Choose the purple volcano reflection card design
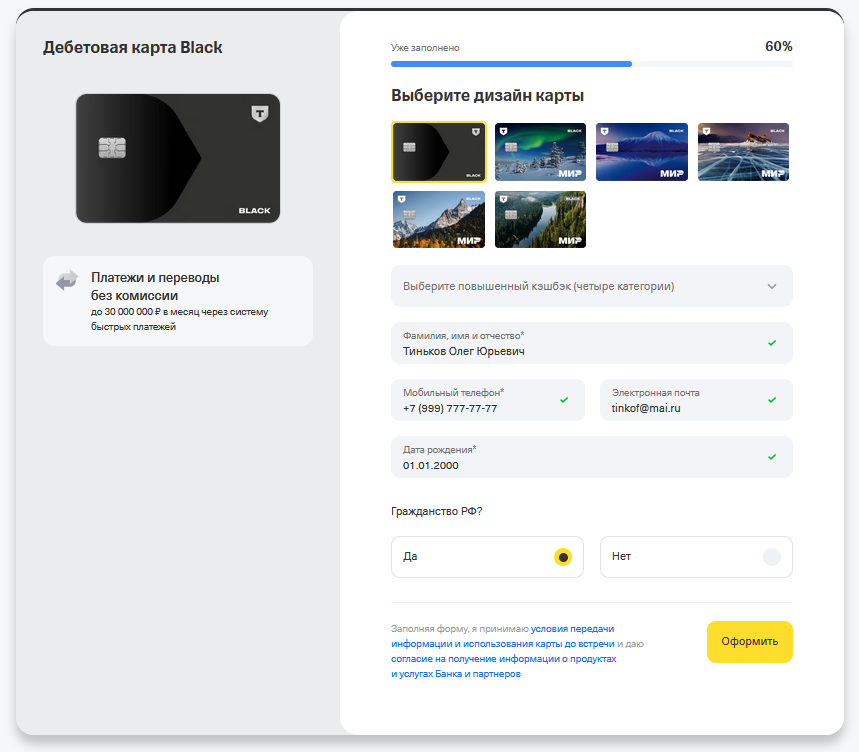 coord(642,152)
